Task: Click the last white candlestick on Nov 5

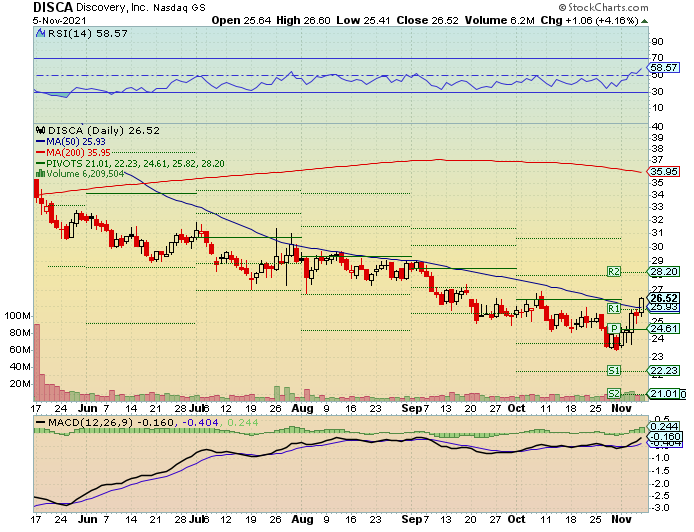Action: point(642,306)
